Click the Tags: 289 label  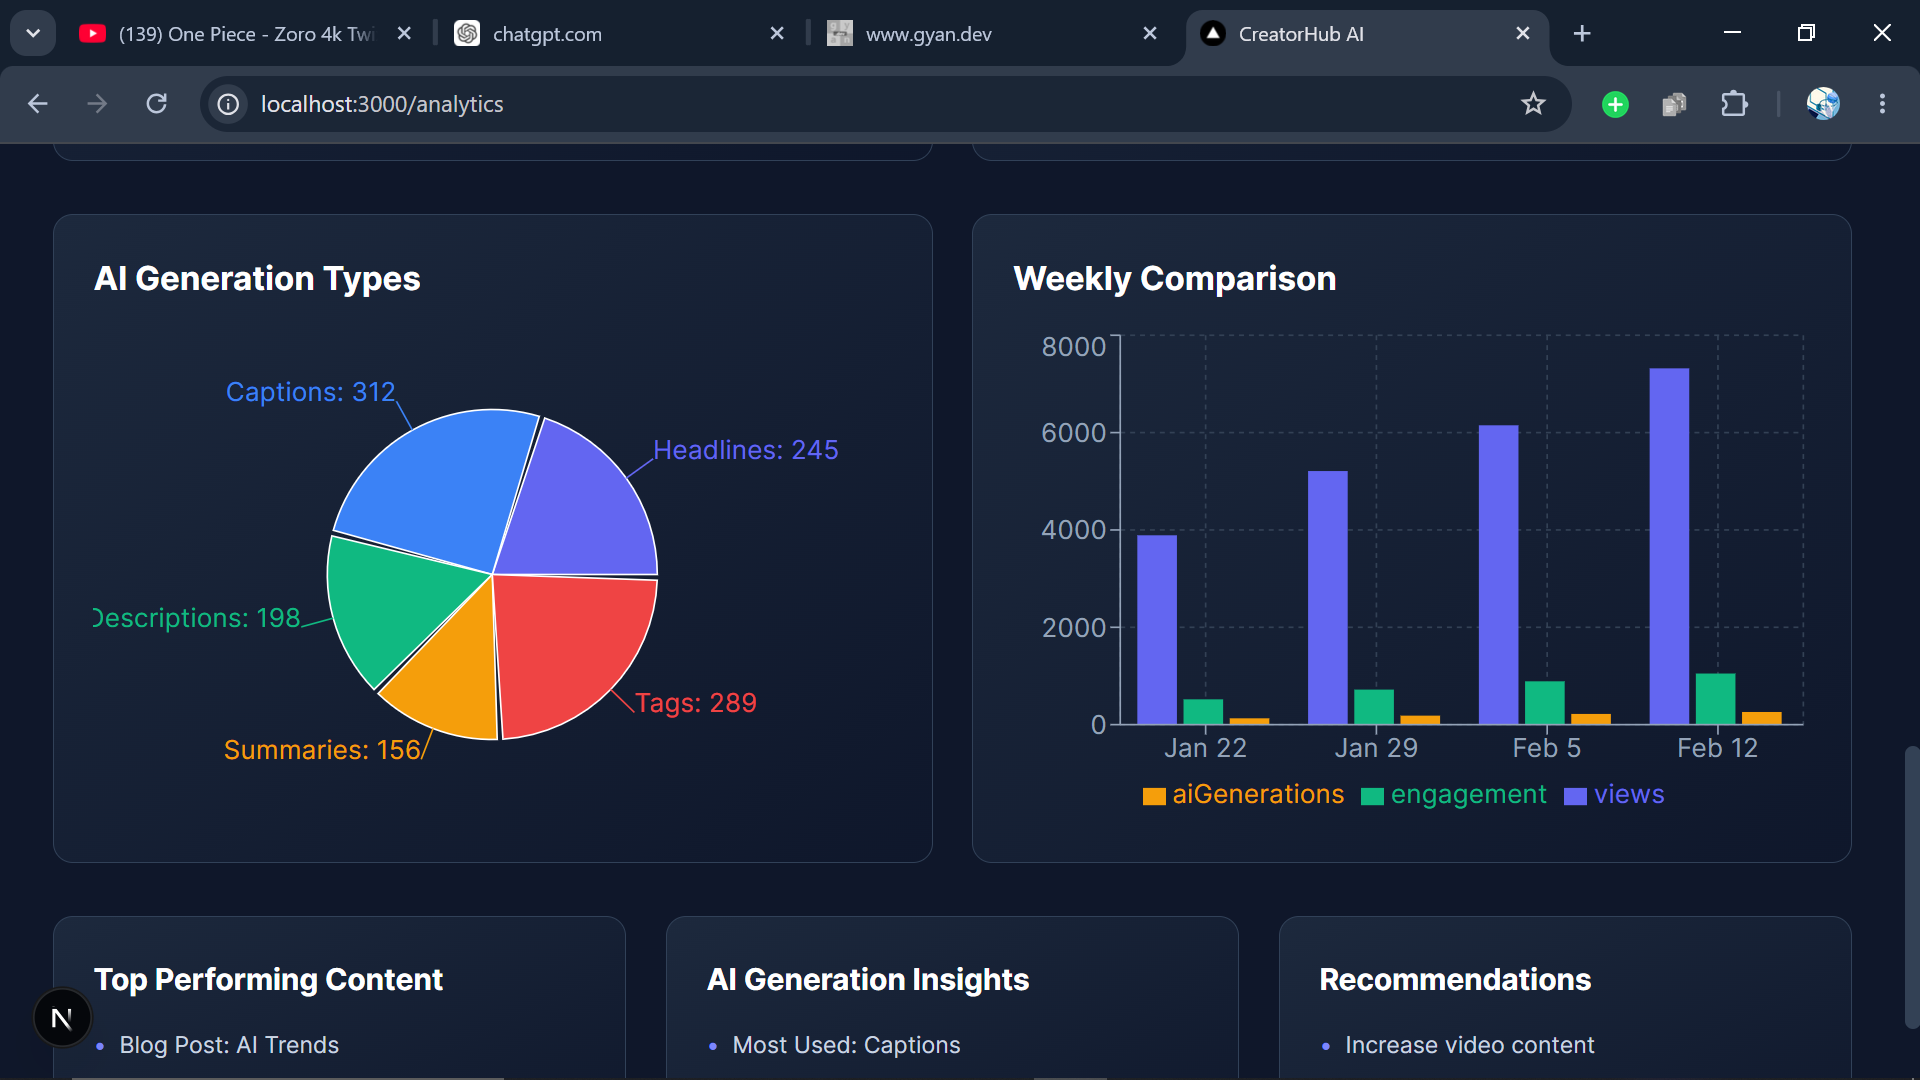click(695, 703)
